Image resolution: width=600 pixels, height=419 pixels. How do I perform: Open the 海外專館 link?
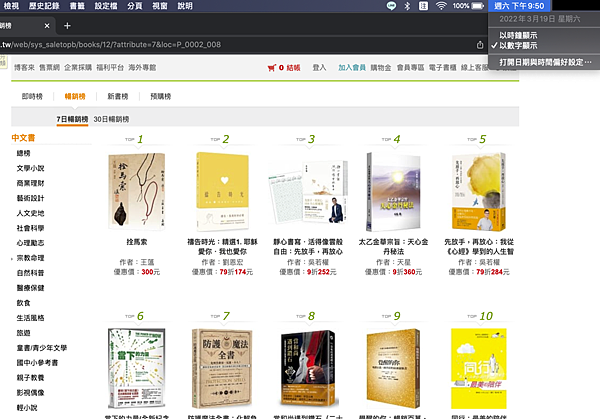[x=142, y=68]
